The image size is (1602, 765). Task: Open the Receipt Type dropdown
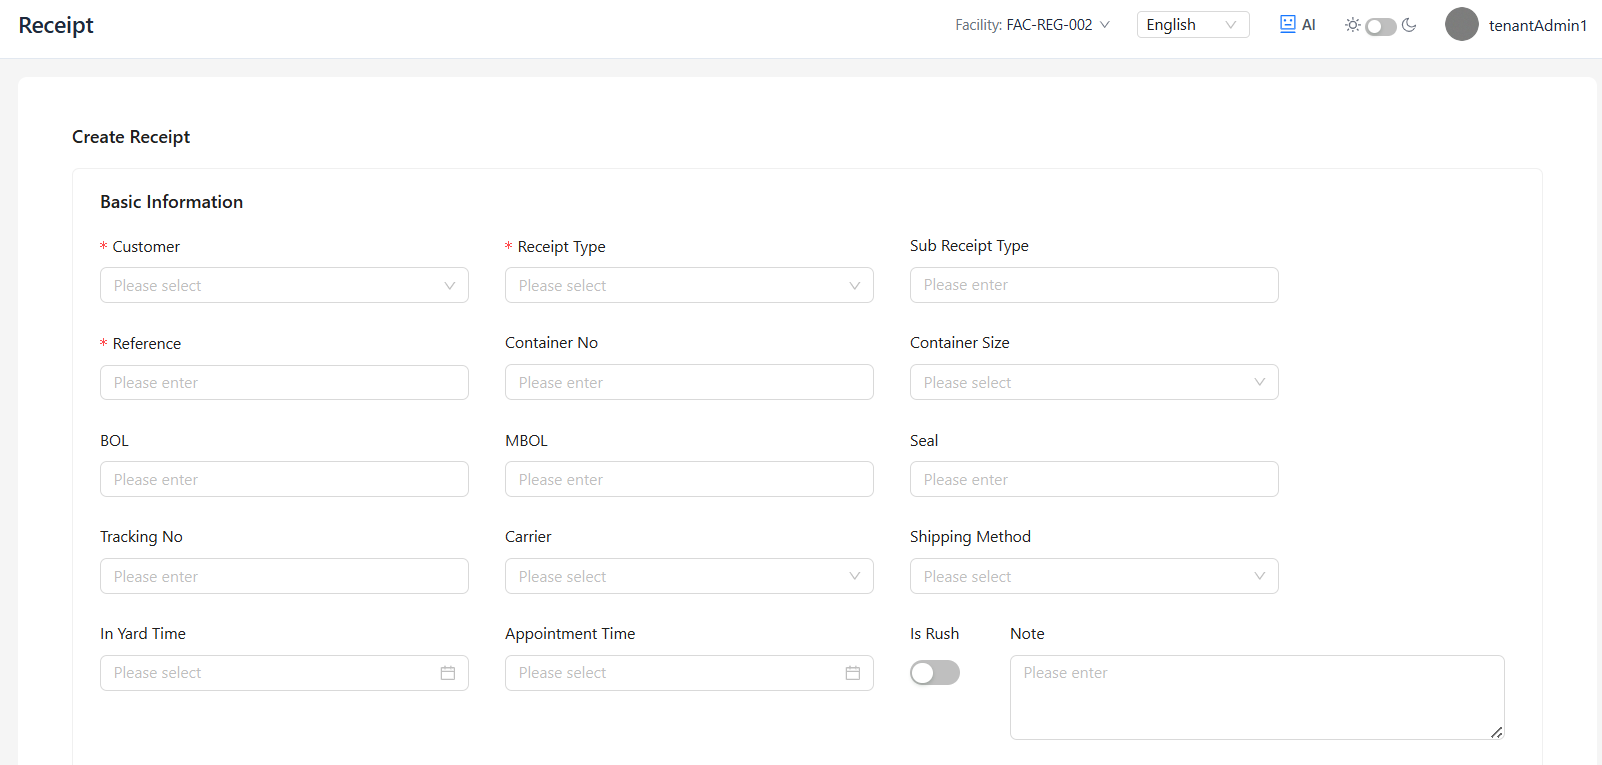click(x=689, y=285)
